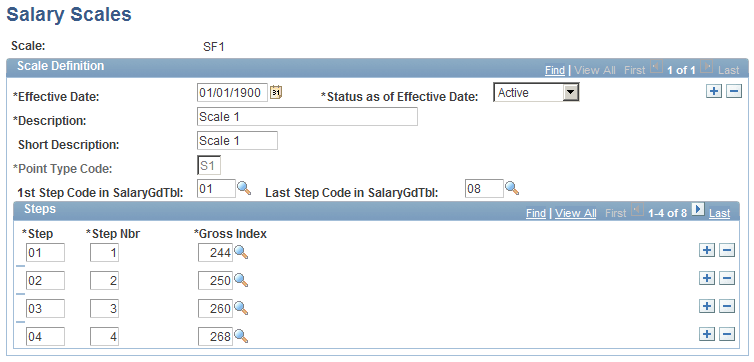
Task: Click the 1st Step Code input field
Action: click(216, 188)
